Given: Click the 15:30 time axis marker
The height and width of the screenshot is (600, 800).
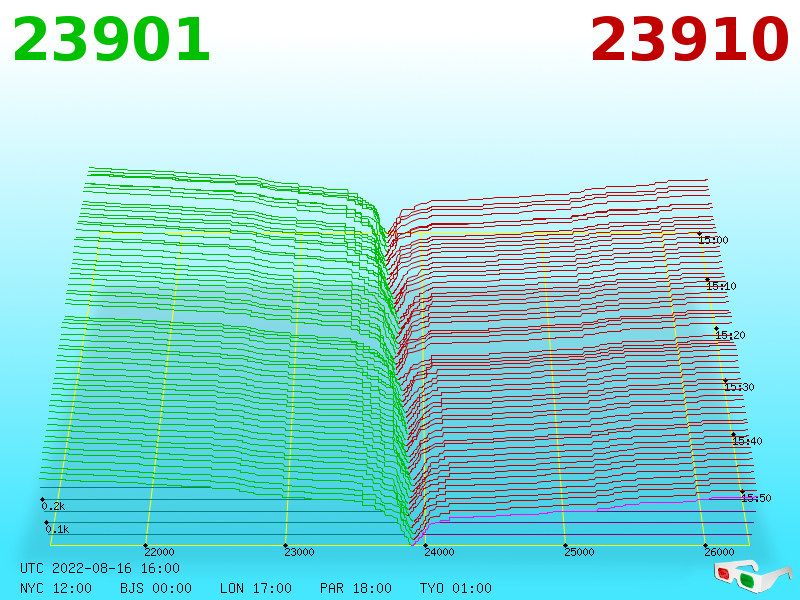Looking at the screenshot, I should 739,387.
